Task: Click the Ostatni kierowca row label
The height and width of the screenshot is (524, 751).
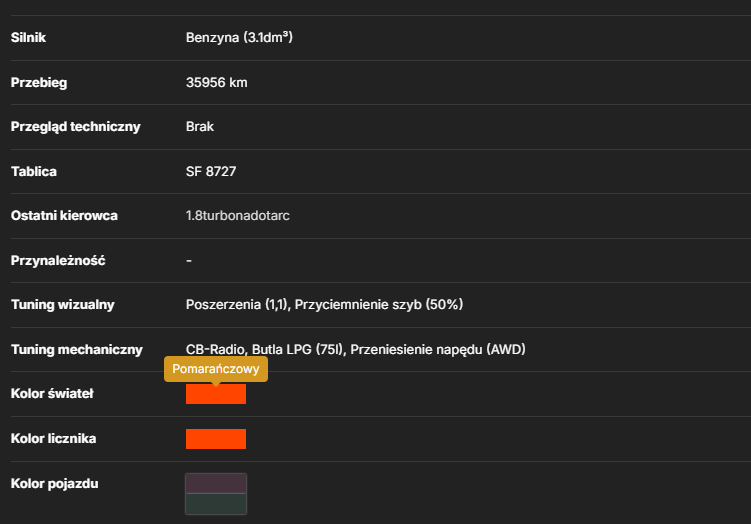Action: pyautogui.click(x=64, y=216)
